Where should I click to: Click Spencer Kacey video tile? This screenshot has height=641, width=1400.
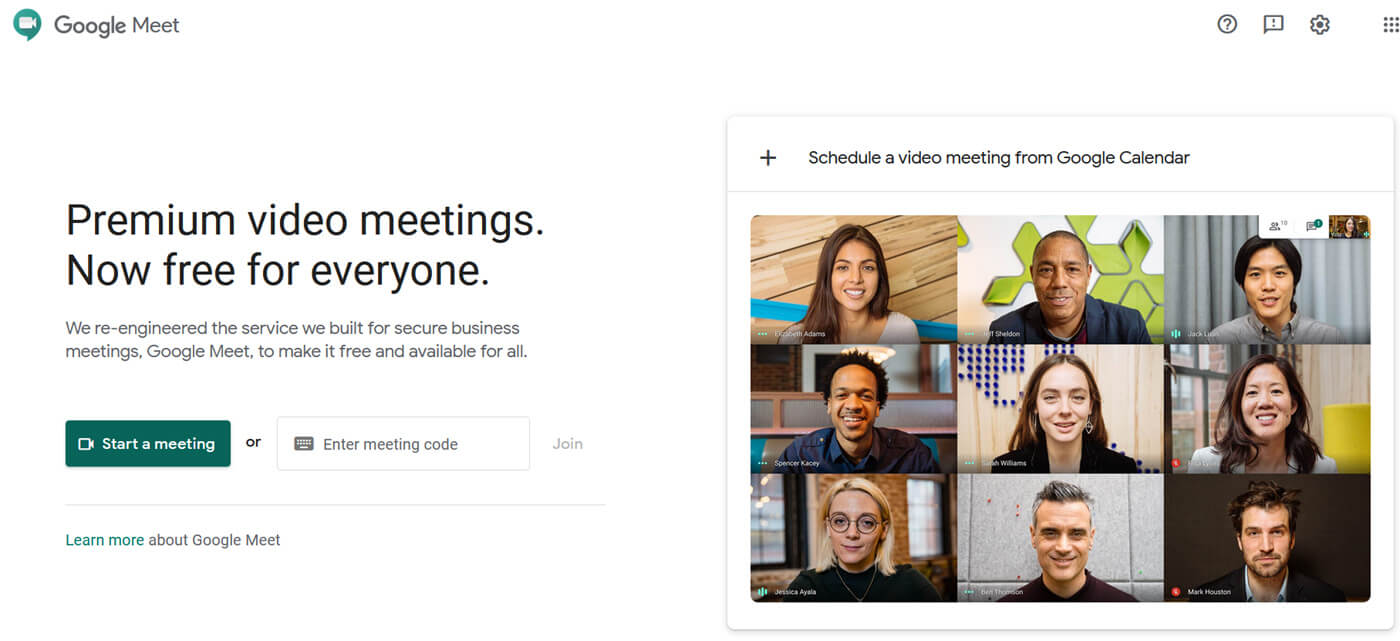(854, 408)
